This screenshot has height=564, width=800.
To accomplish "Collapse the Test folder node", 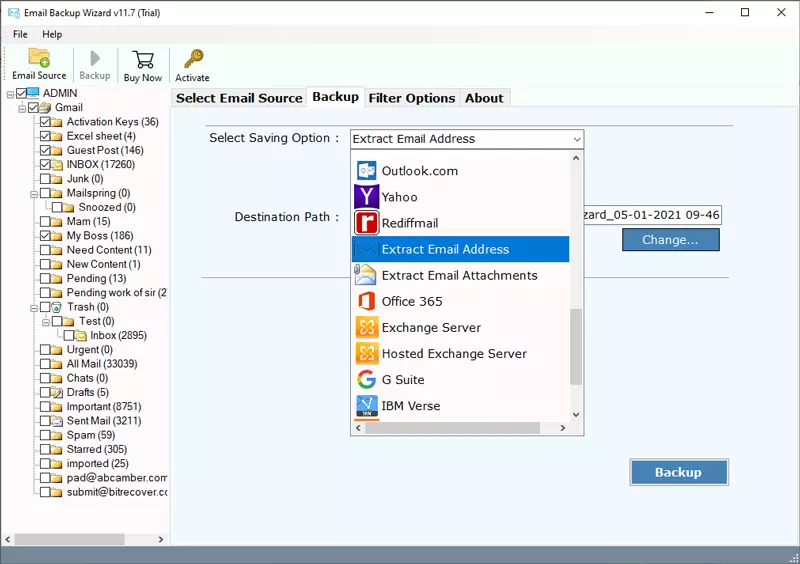I will 45,322.
